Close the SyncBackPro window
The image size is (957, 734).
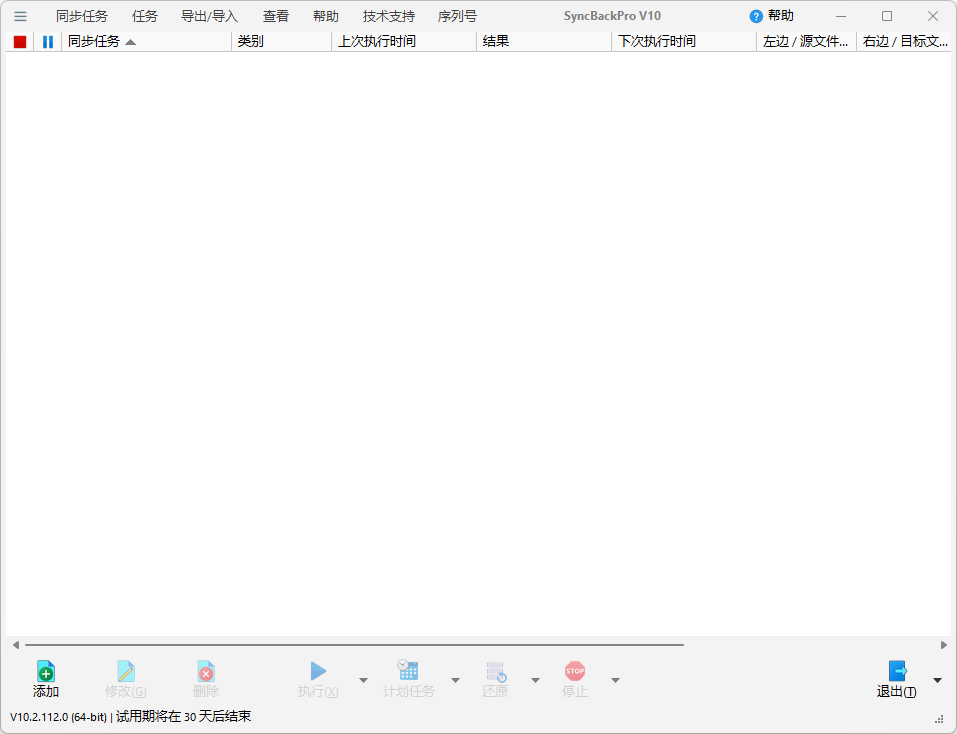click(x=933, y=16)
